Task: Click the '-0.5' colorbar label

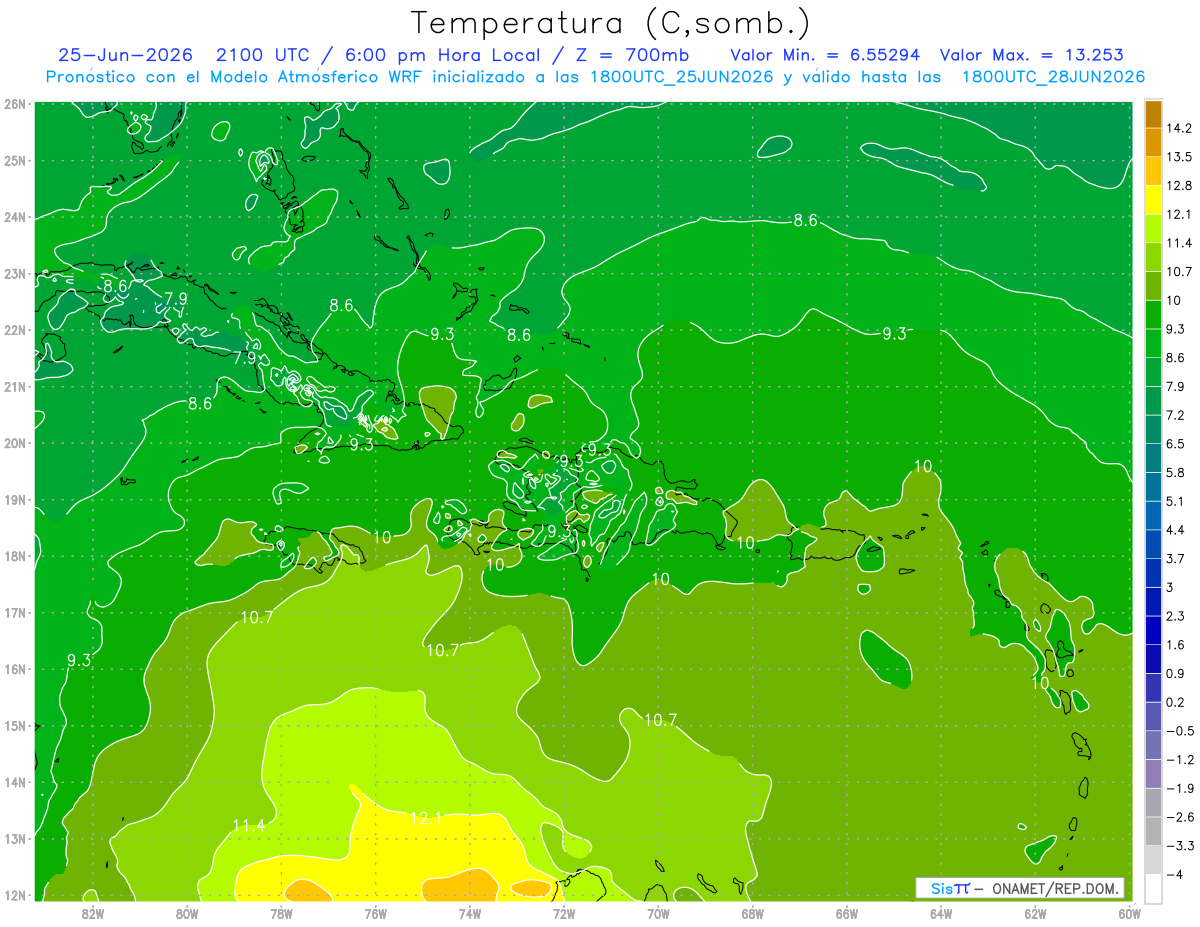Action: pyautogui.click(x=1180, y=731)
